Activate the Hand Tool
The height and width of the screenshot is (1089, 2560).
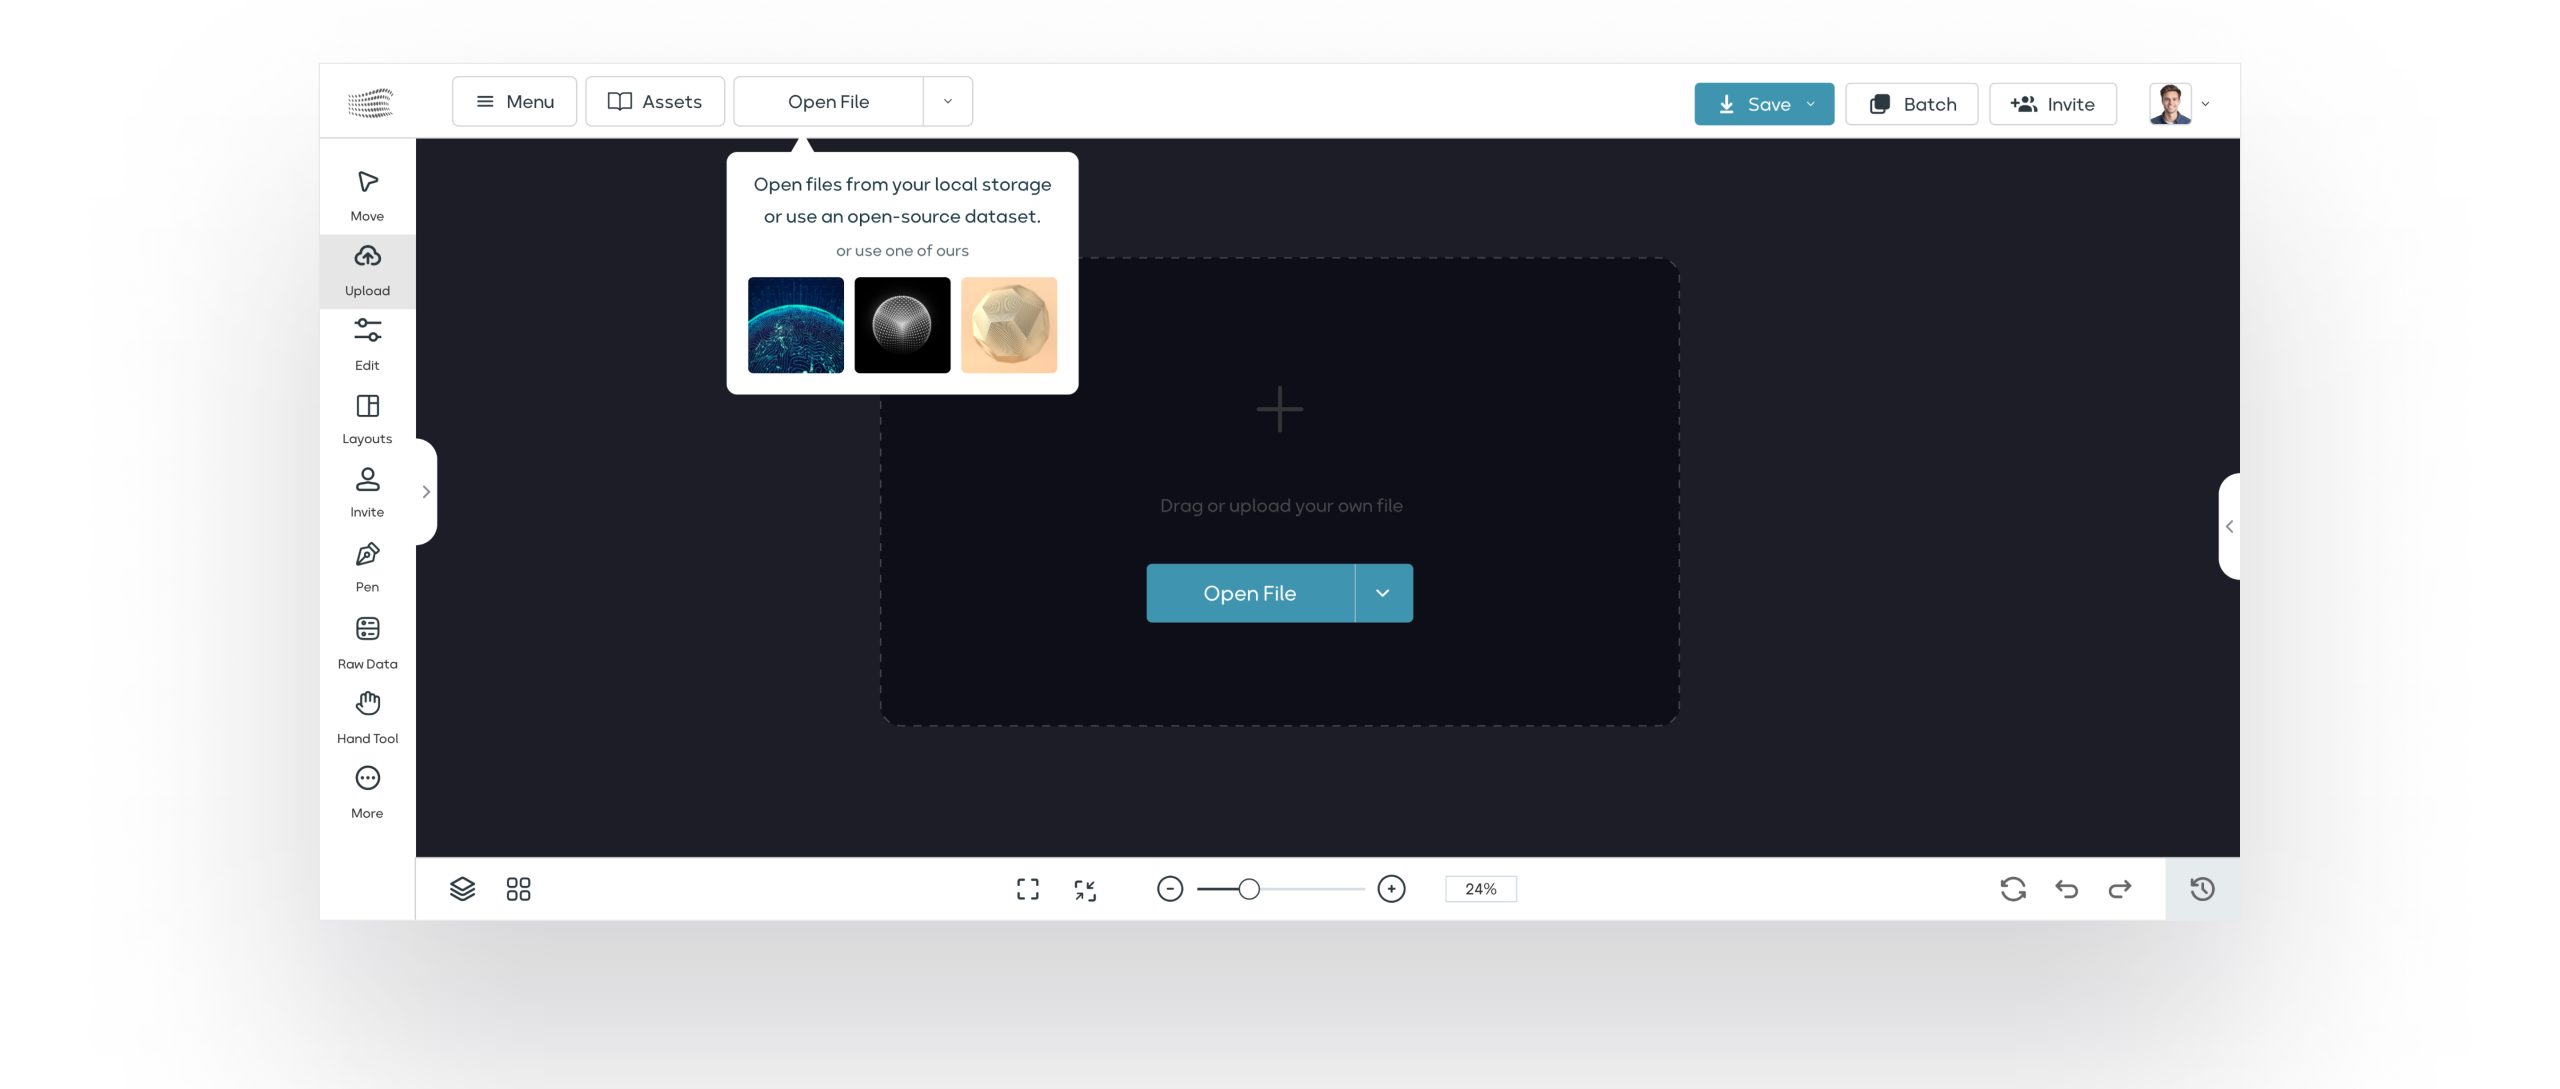(367, 716)
